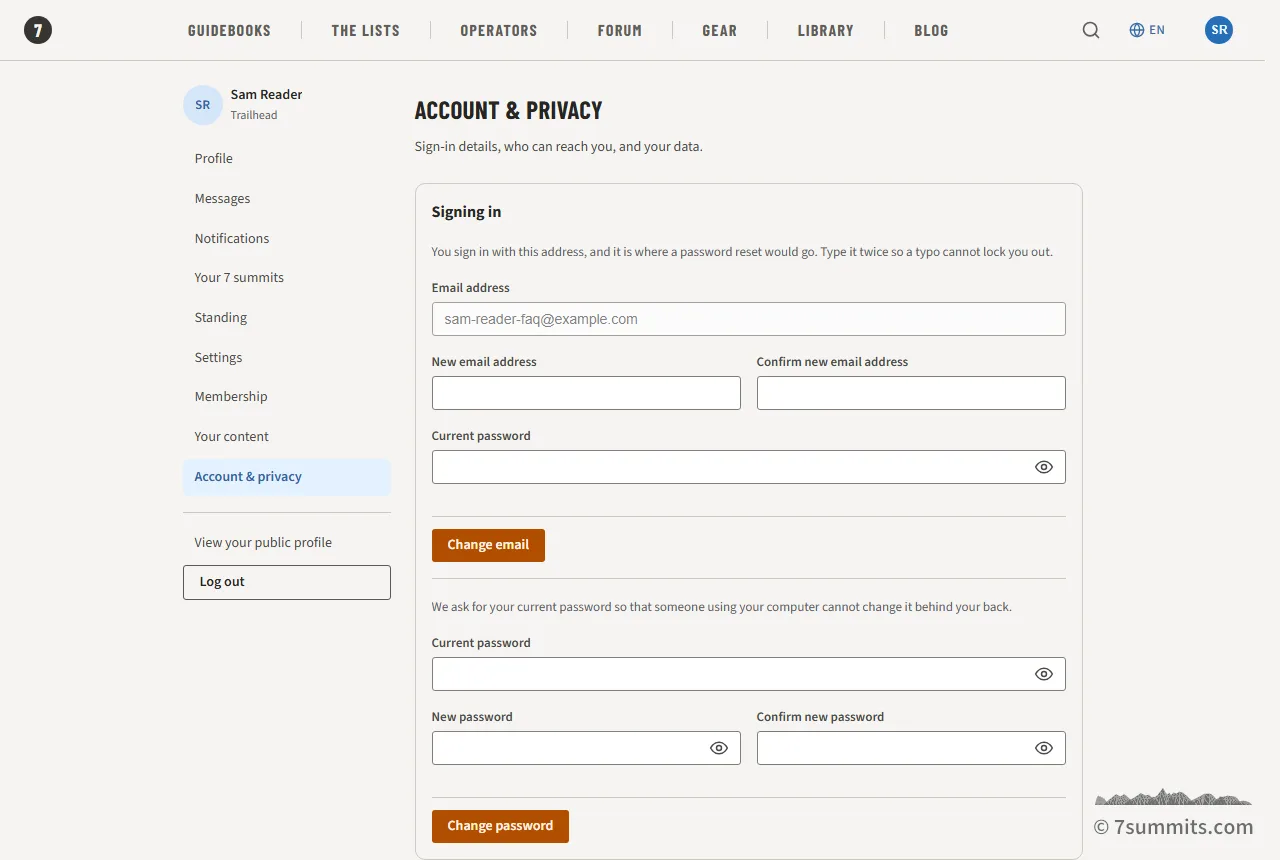Select Account & privacy sidebar item
1280x860 pixels.
coord(287,477)
